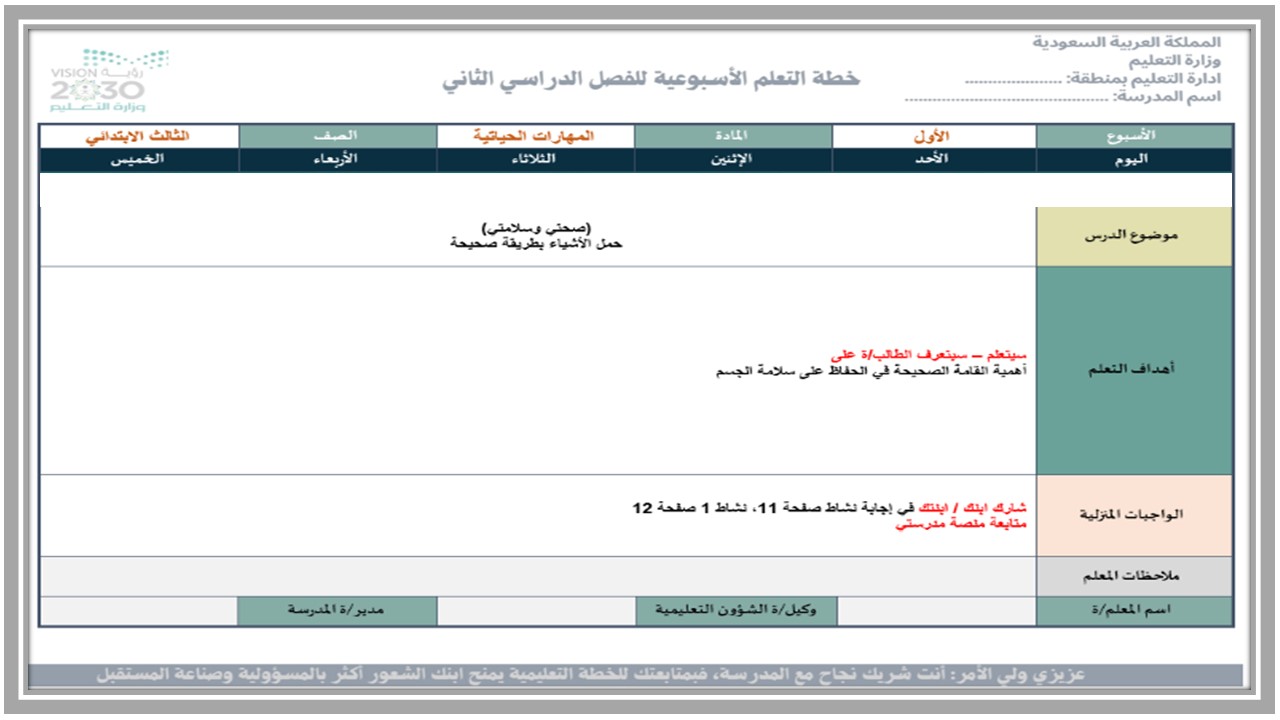Click the المهارات الحياتية subject cell
The width and height of the screenshot is (1280, 720).
click(536, 133)
